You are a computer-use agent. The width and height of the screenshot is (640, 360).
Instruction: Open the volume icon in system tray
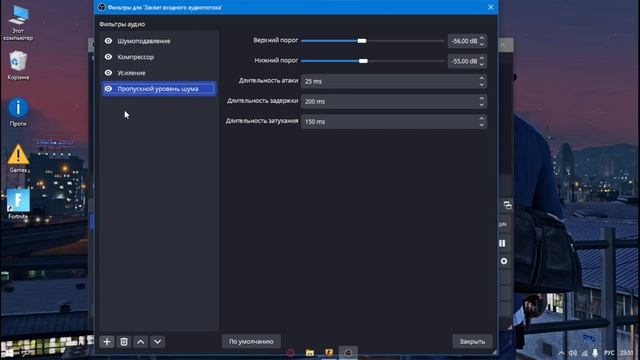(x=573, y=353)
